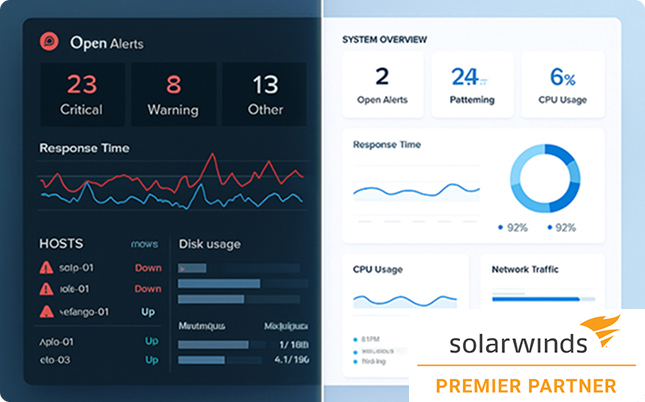Click the Network Traffic progress bar
Screen dimensions: 645x402
pyautogui.click(x=543, y=299)
